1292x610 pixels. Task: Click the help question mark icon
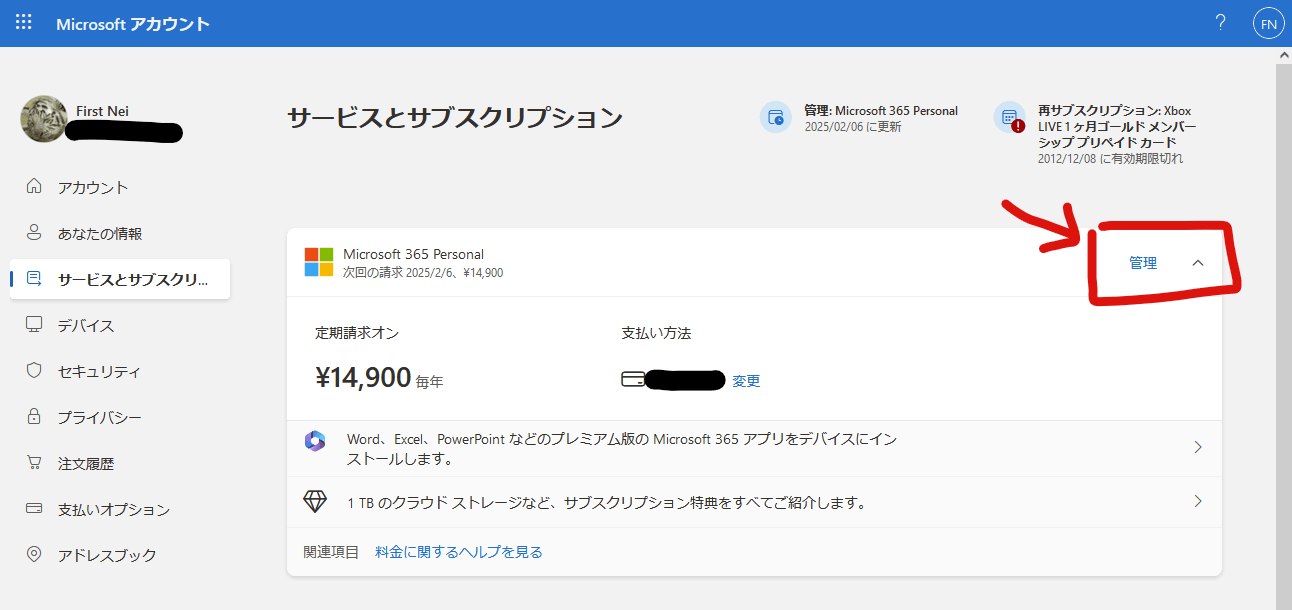pyautogui.click(x=1221, y=22)
